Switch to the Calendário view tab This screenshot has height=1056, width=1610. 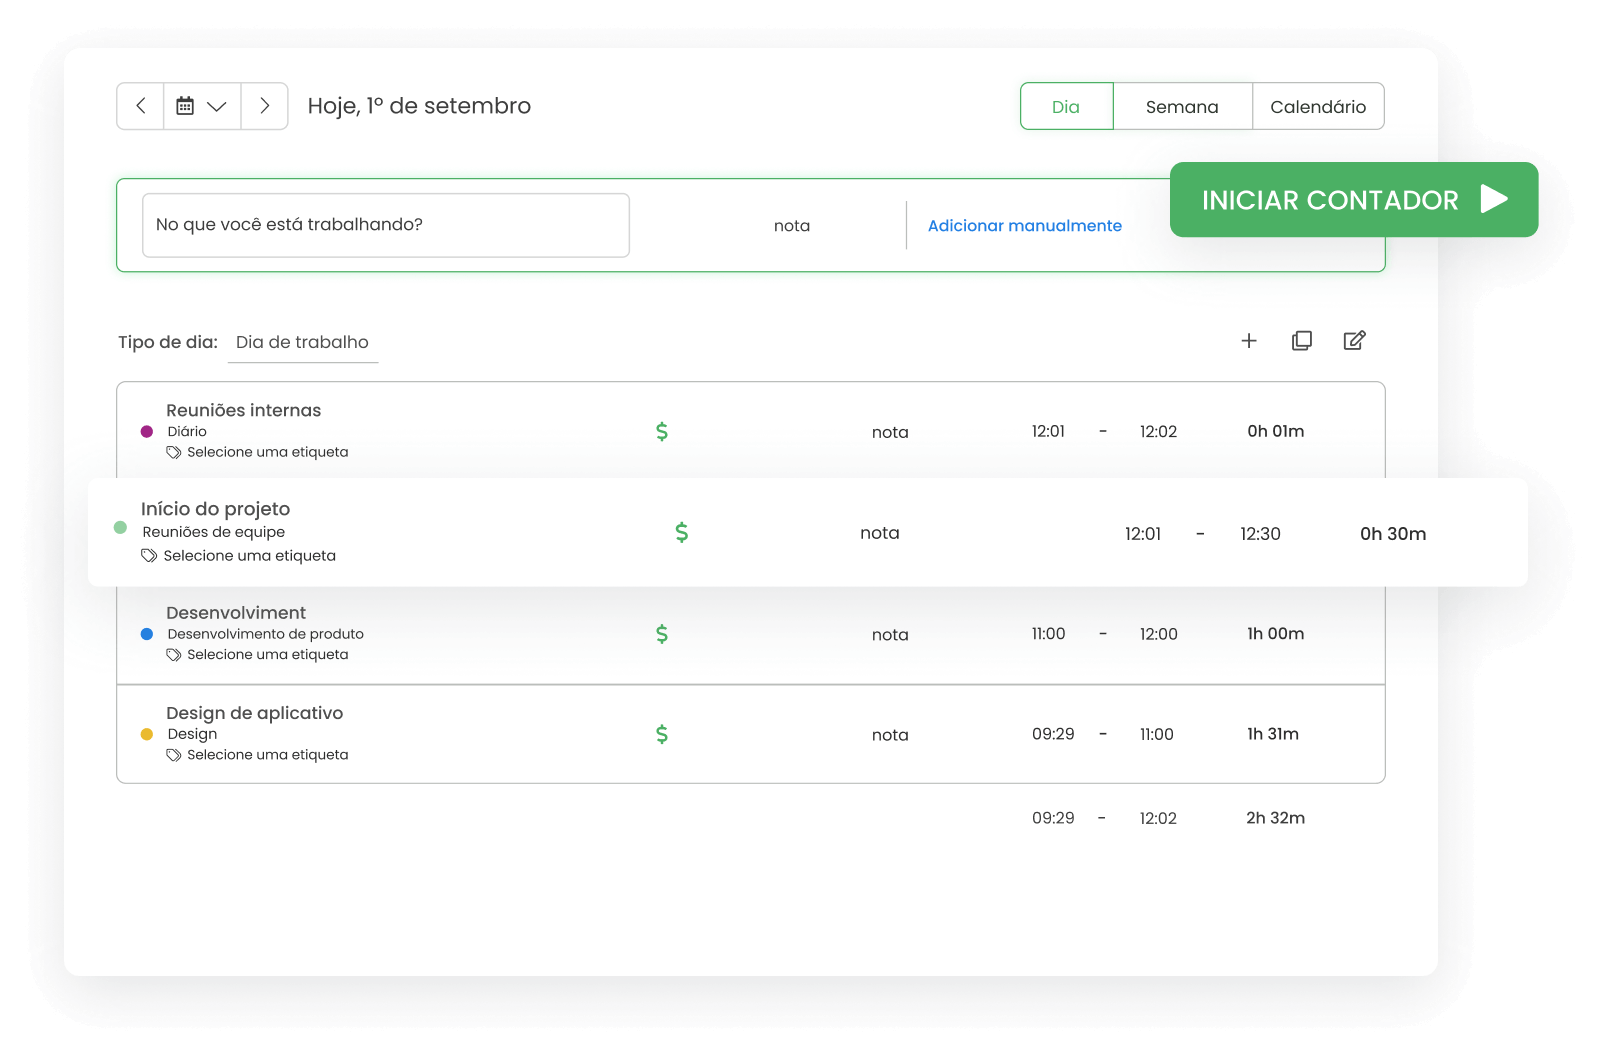click(1317, 107)
